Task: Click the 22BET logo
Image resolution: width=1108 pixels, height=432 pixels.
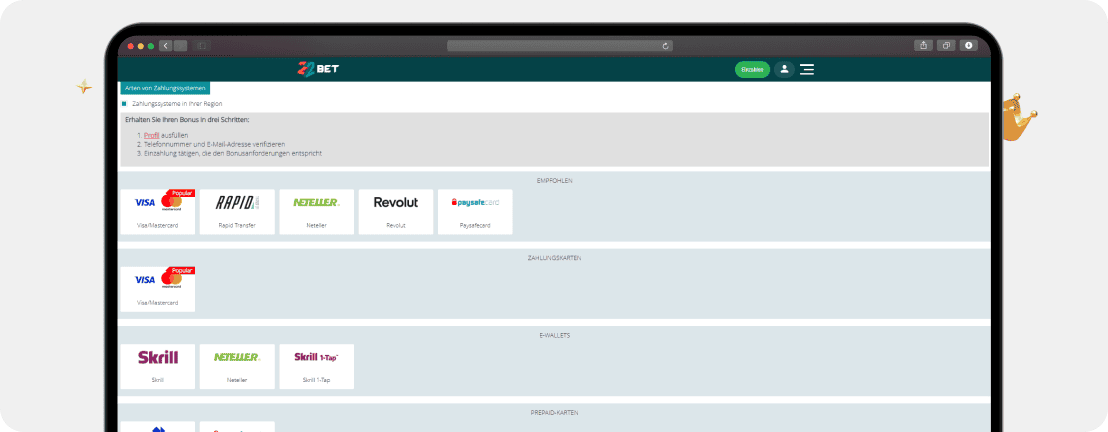Action: pos(318,69)
